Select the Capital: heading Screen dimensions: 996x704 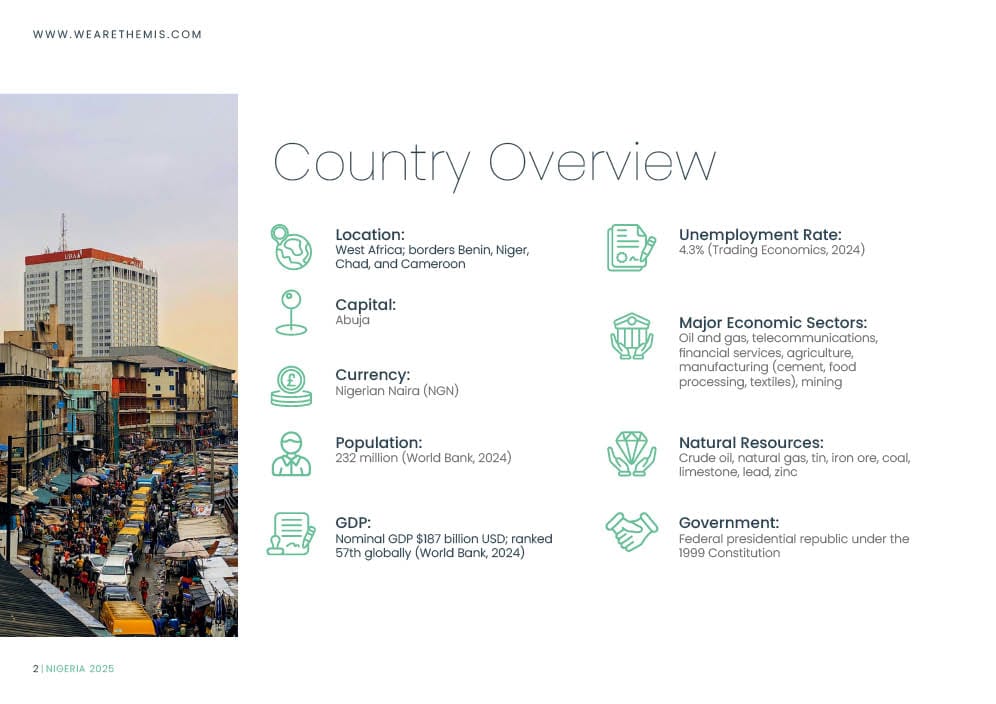pos(365,305)
